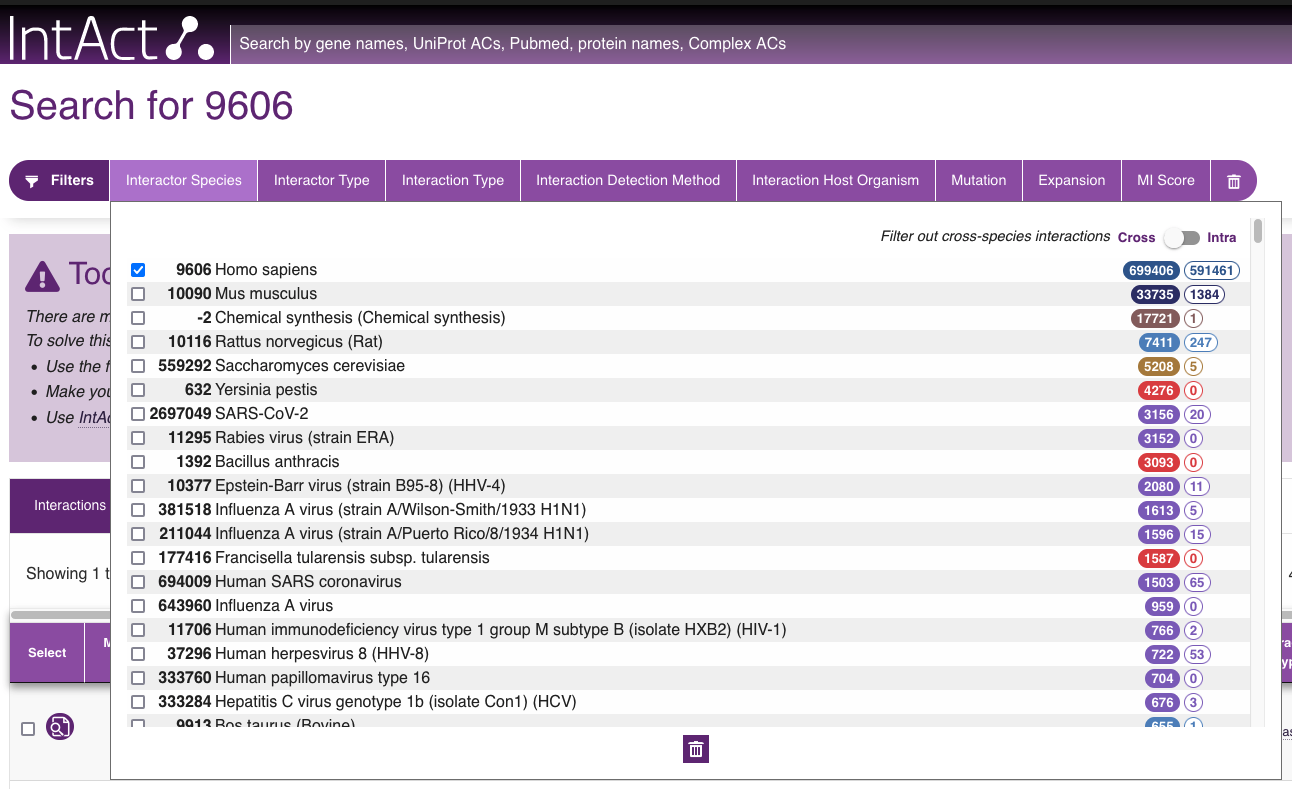Click the 3156 badge for SARS-CoV-2
Image resolution: width=1292 pixels, height=789 pixels.
[1159, 414]
